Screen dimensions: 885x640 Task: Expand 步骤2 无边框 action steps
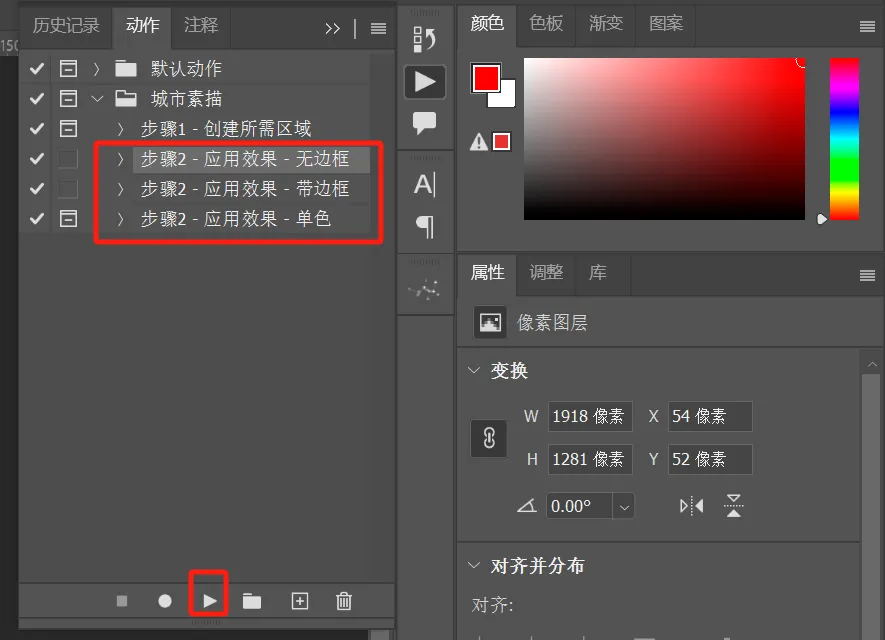click(120, 159)
